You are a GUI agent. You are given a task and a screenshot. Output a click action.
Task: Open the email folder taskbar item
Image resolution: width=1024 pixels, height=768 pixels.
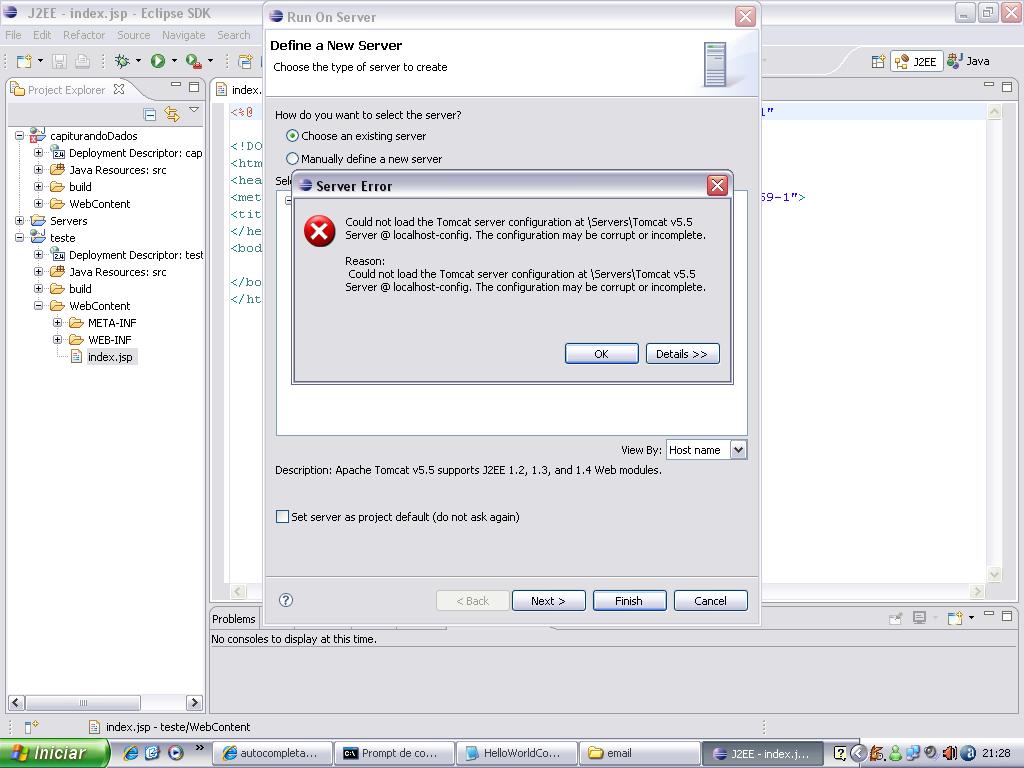tap(639, 753)
